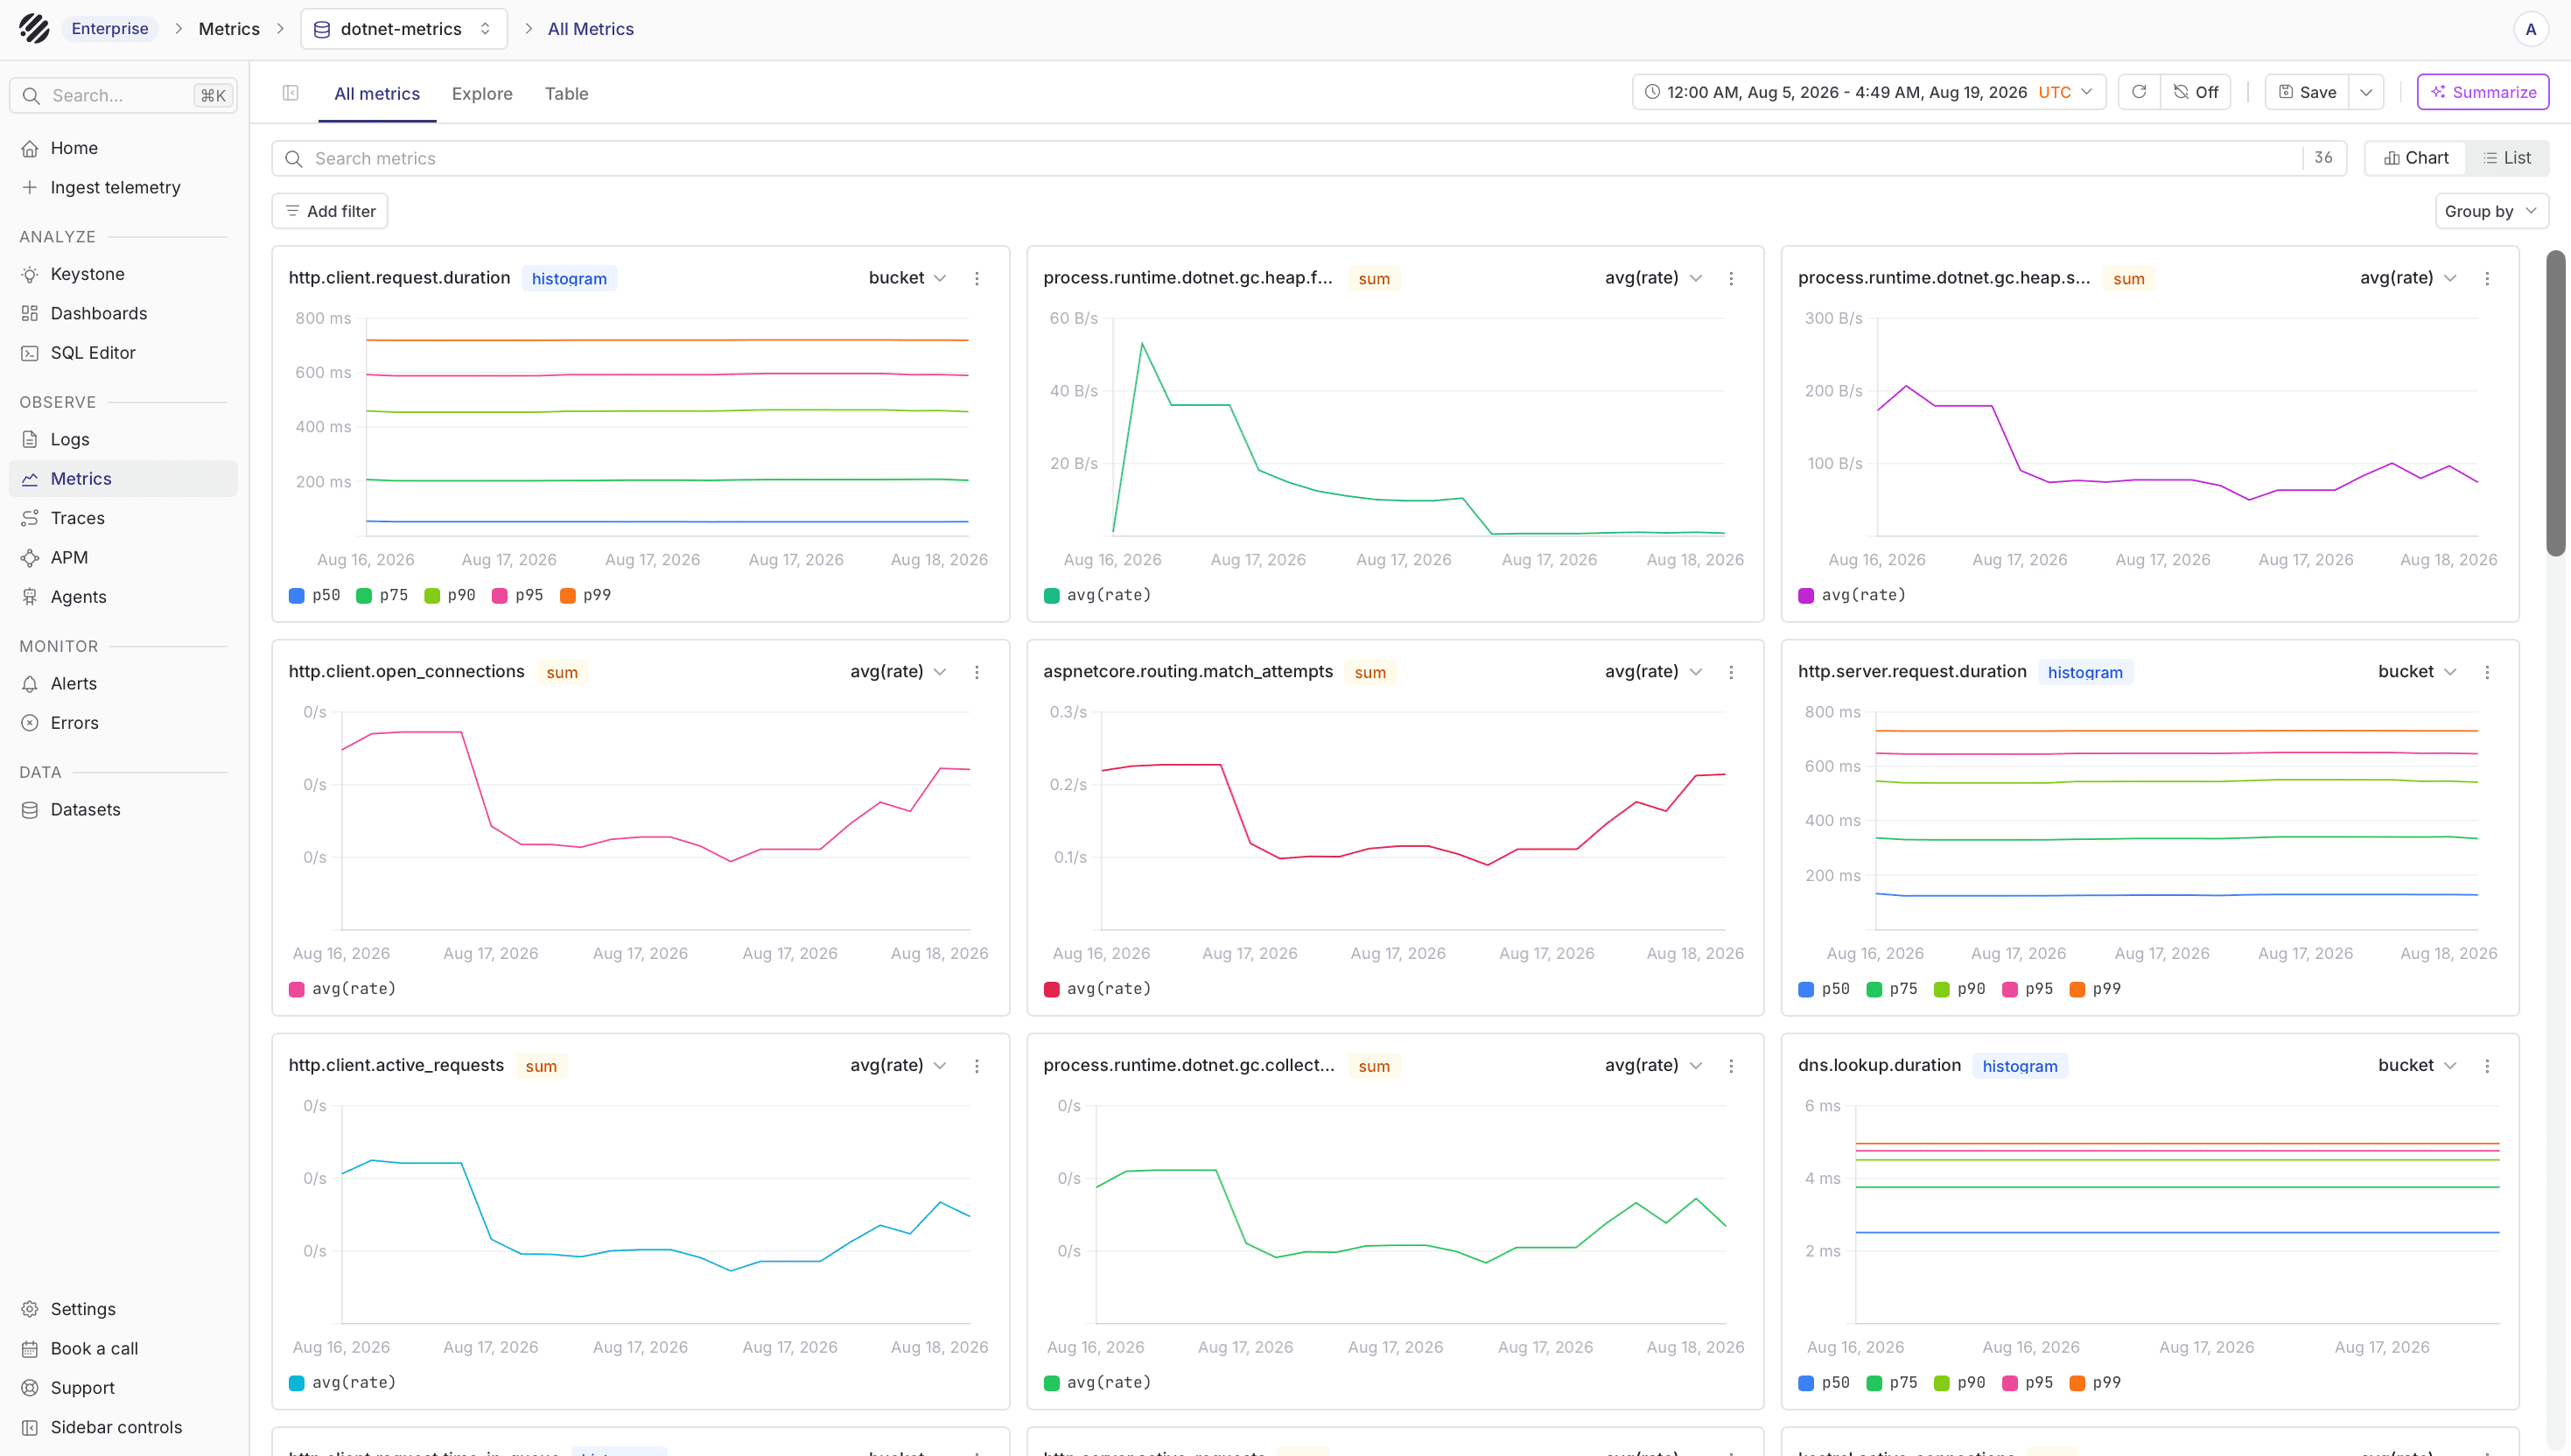Viewport: 2571px width, 1456px height.
Task: Open bucket dropdown on http.server.request.duration
Action: [2417, 672]
